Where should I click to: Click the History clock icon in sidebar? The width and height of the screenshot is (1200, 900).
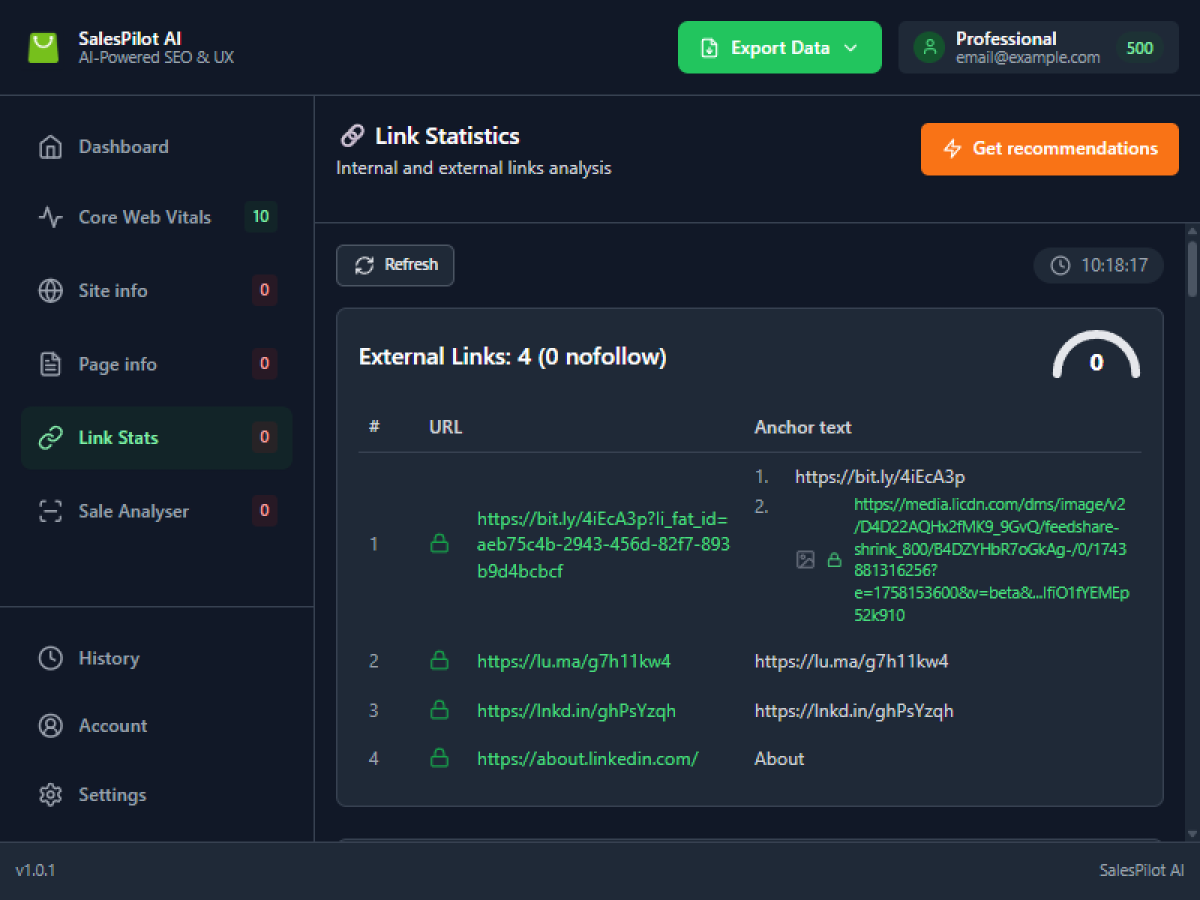coord(50,658)
